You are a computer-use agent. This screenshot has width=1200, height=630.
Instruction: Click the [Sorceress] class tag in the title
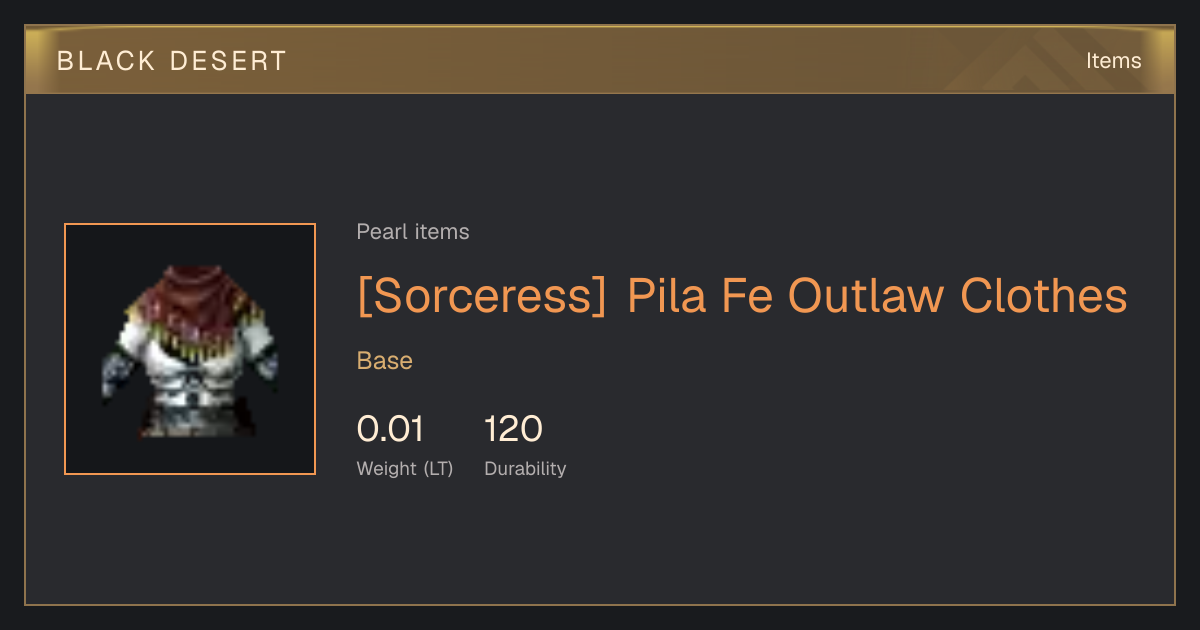pos(482,297)
